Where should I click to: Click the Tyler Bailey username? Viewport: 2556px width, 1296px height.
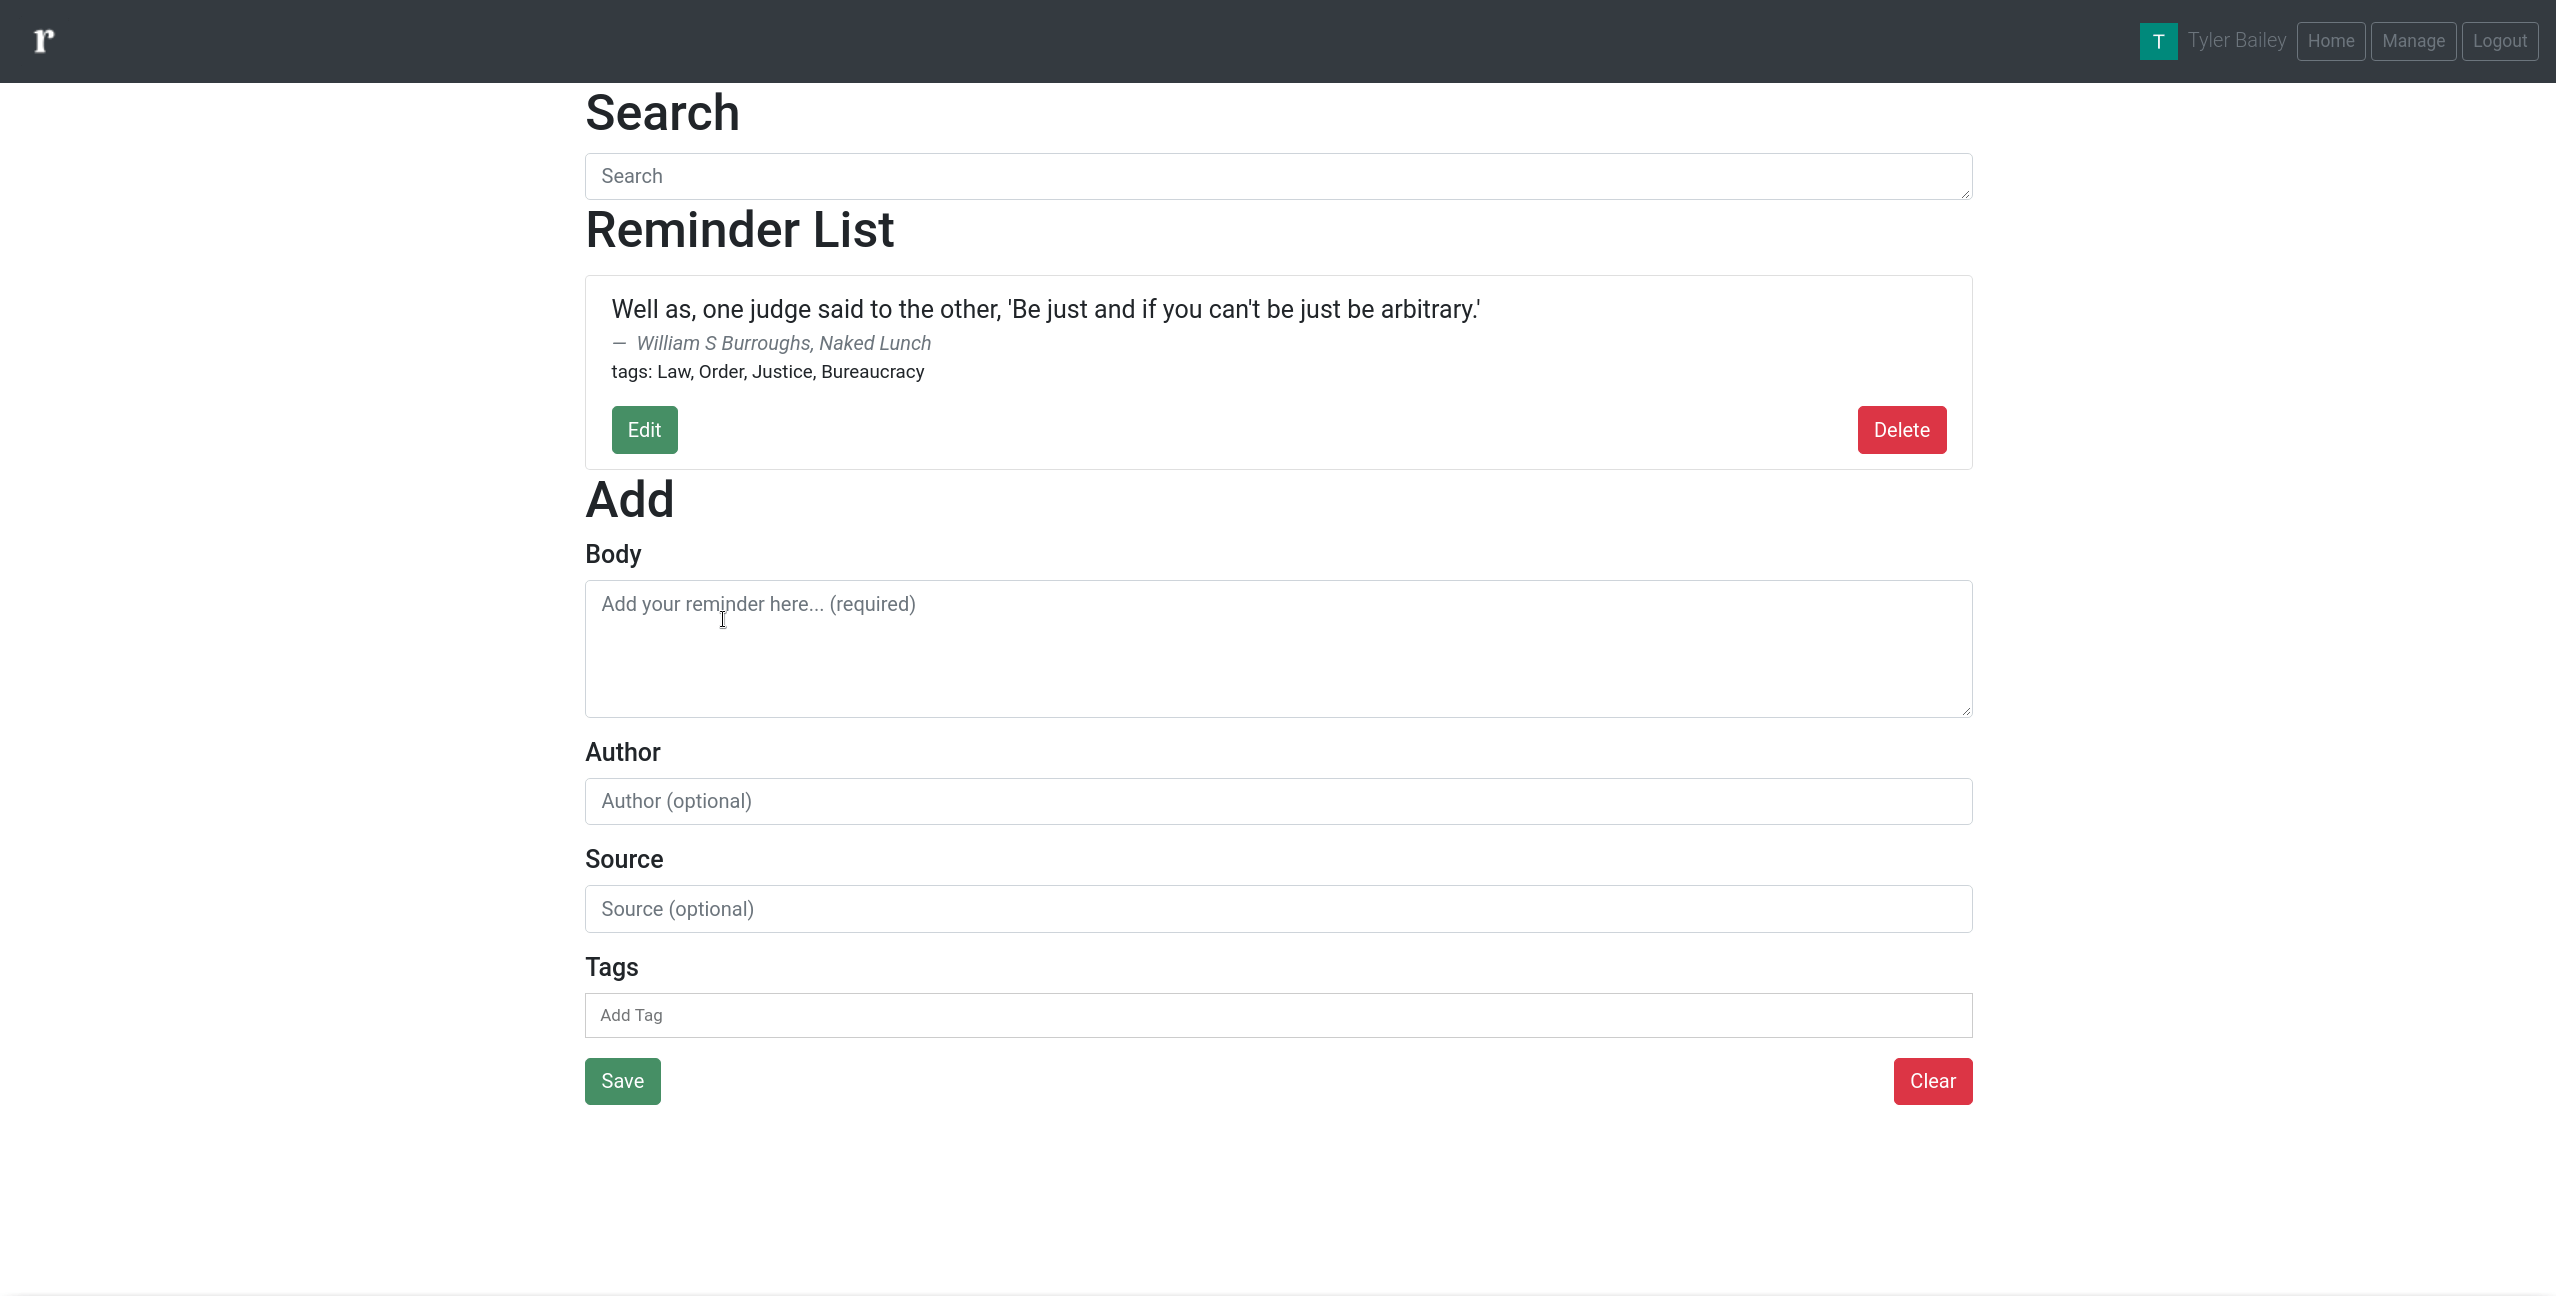[x=2236, y=41]
